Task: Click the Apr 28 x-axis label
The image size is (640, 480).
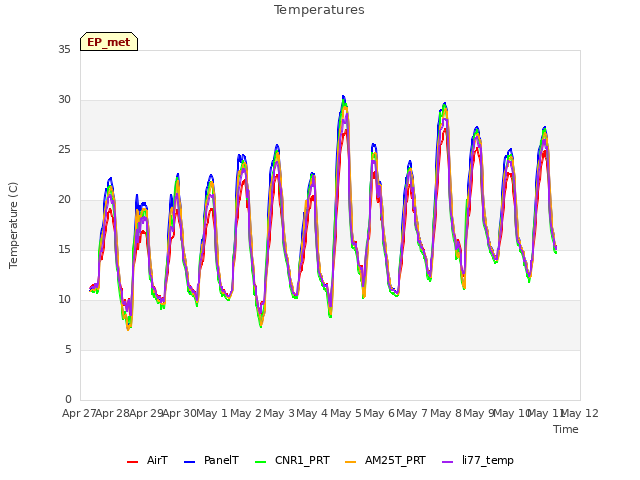Action: coord(112,413)
